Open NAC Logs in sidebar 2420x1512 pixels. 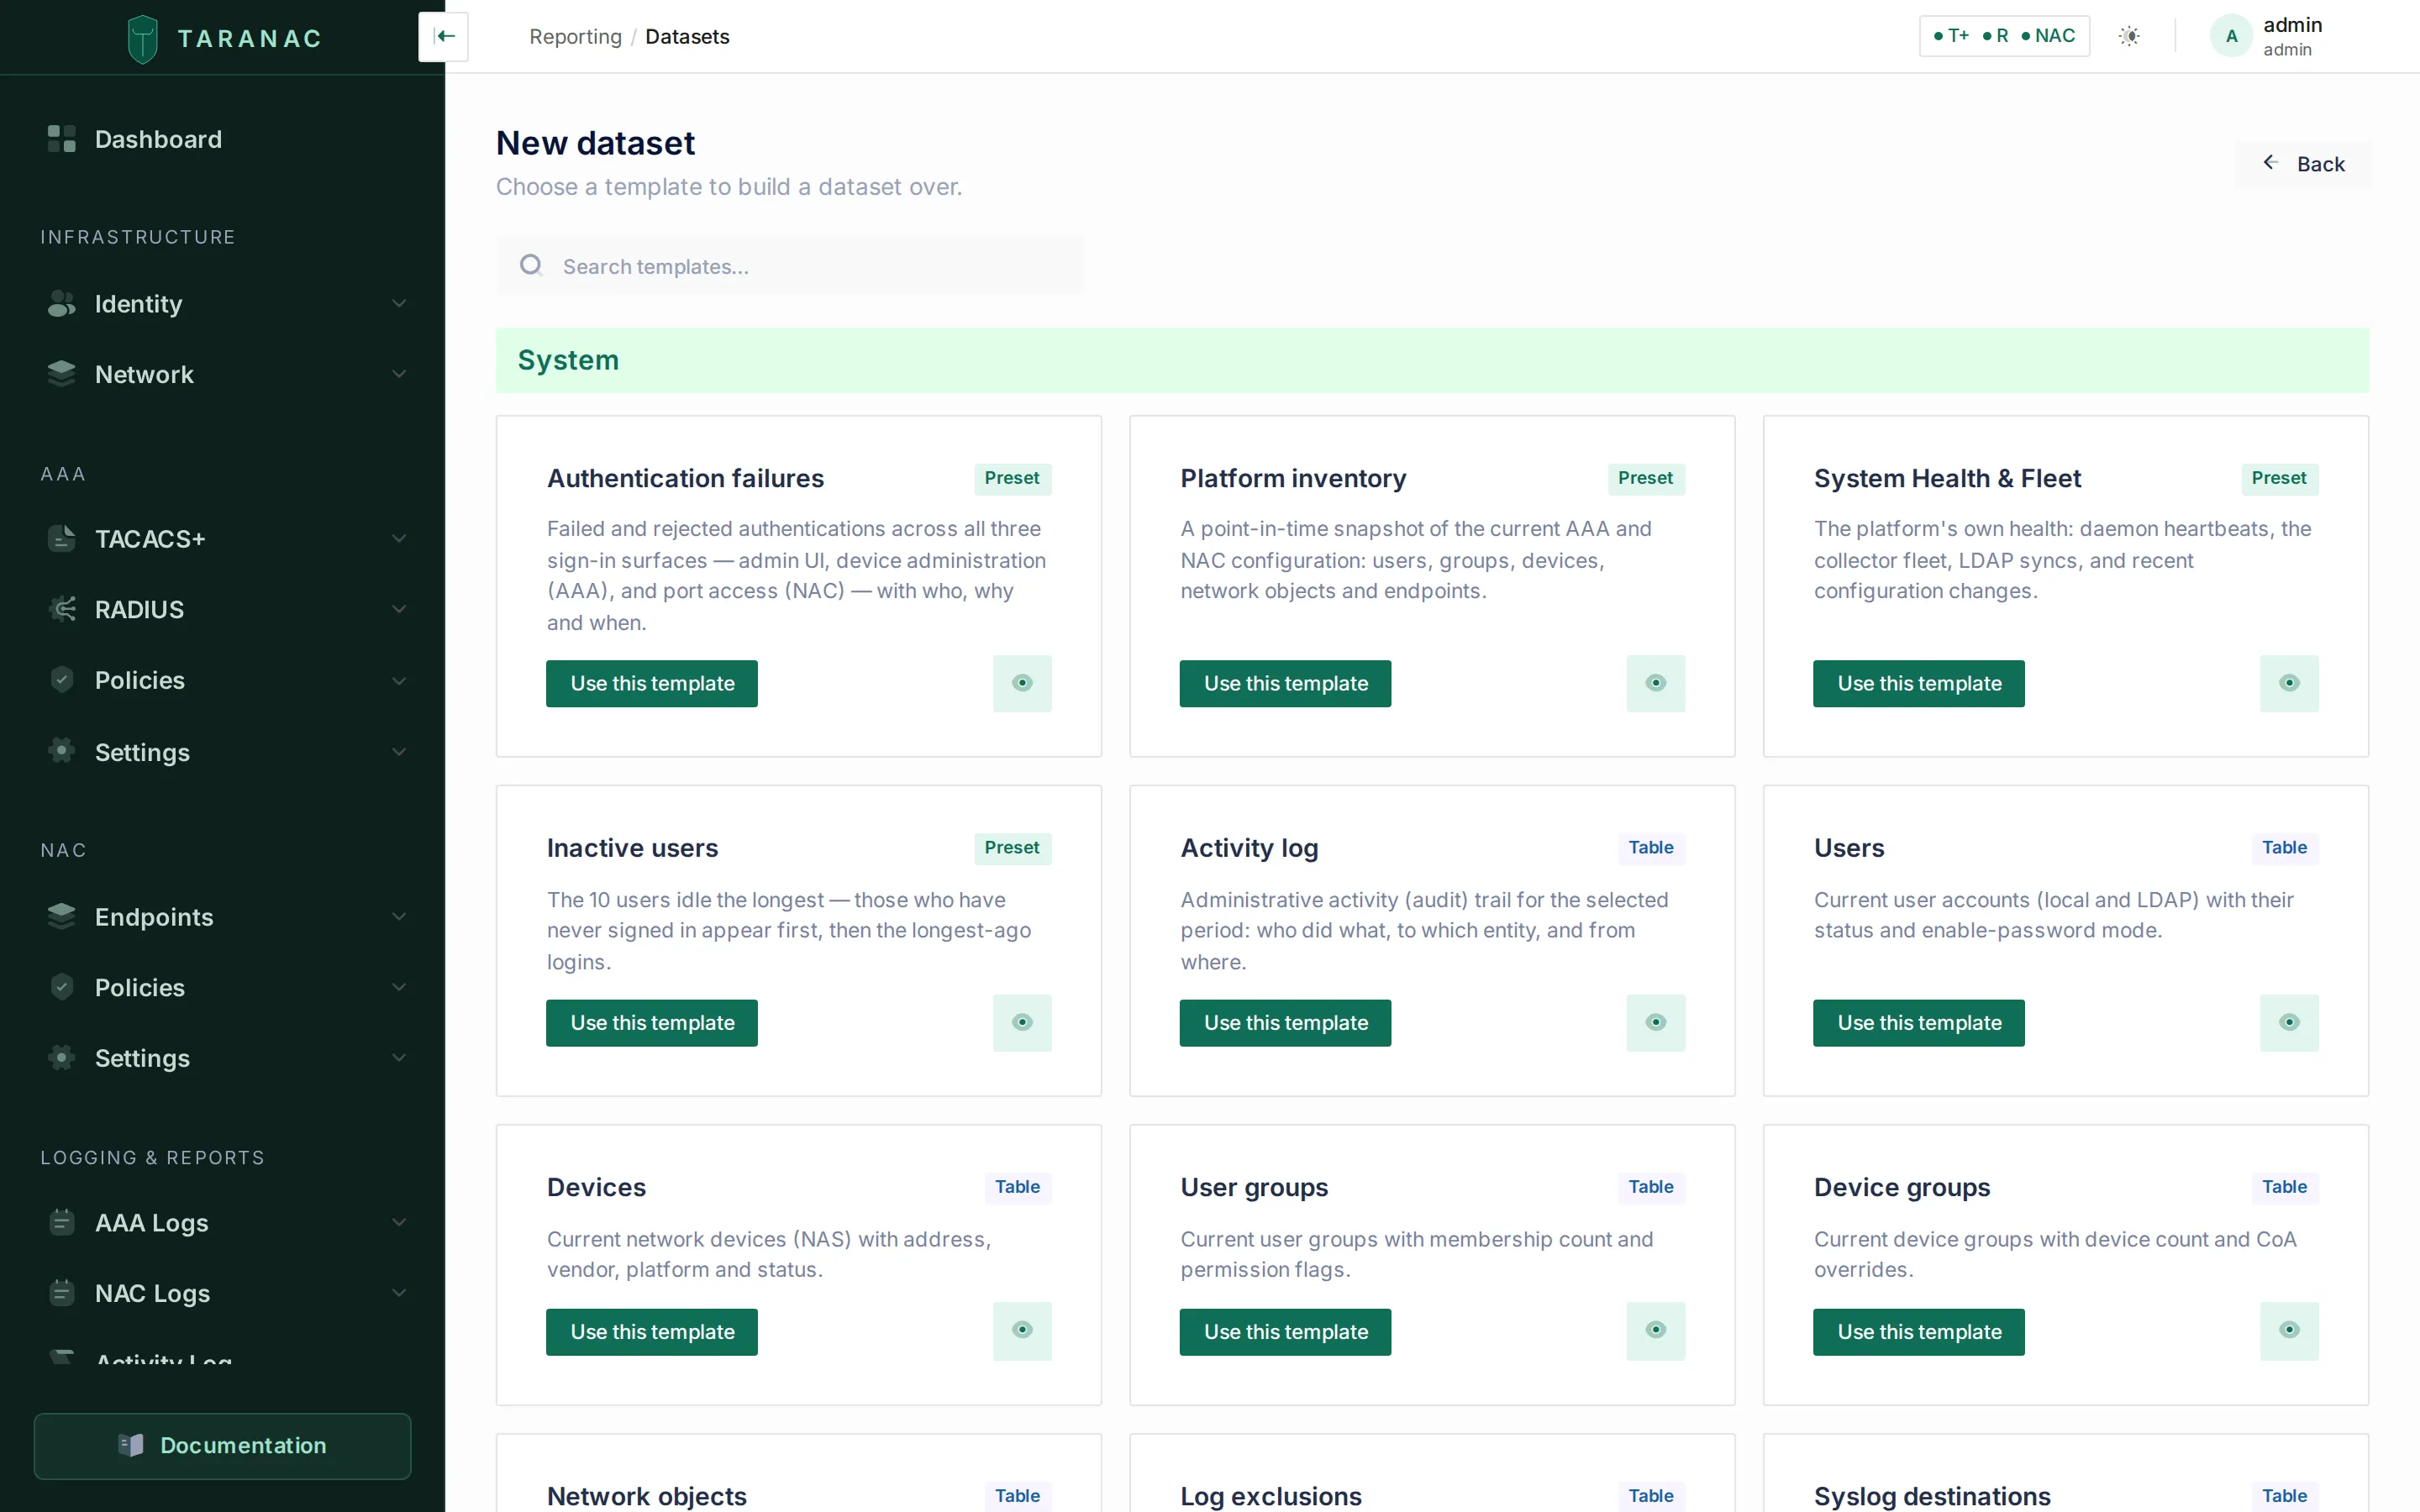(x=222, y=1293)
